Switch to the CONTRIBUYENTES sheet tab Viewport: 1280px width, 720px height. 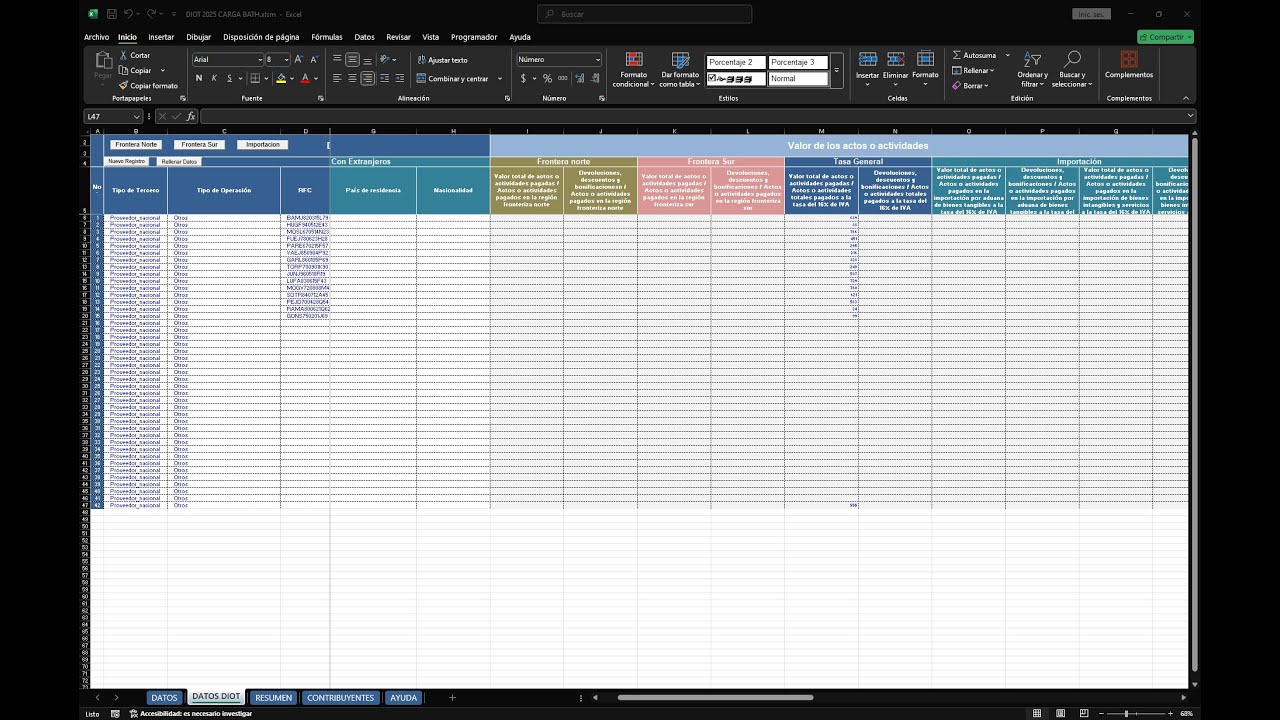pyautogui.click(x=340, y=698)
